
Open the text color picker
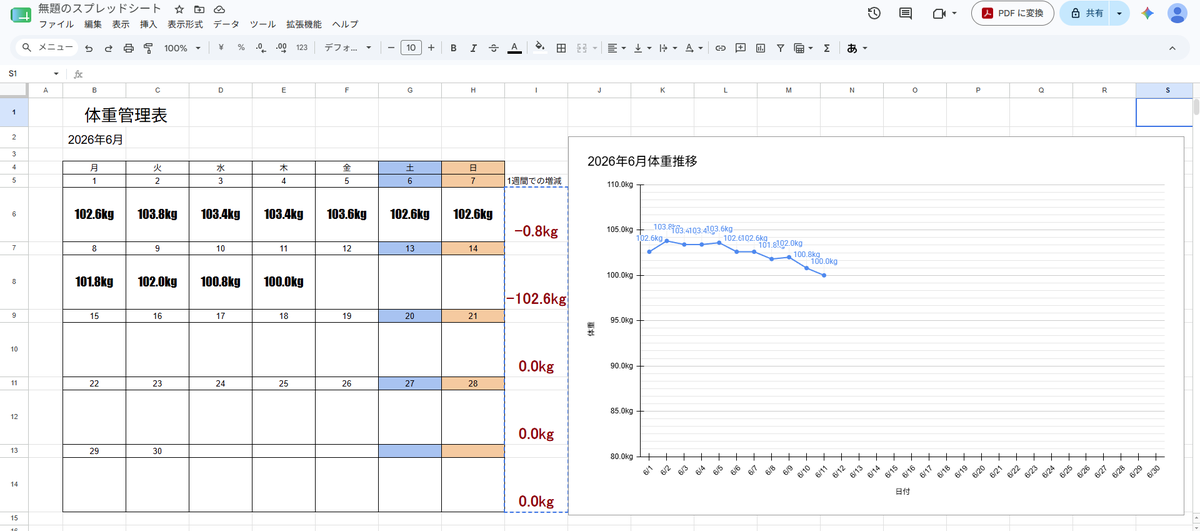(x=513, y=47)
